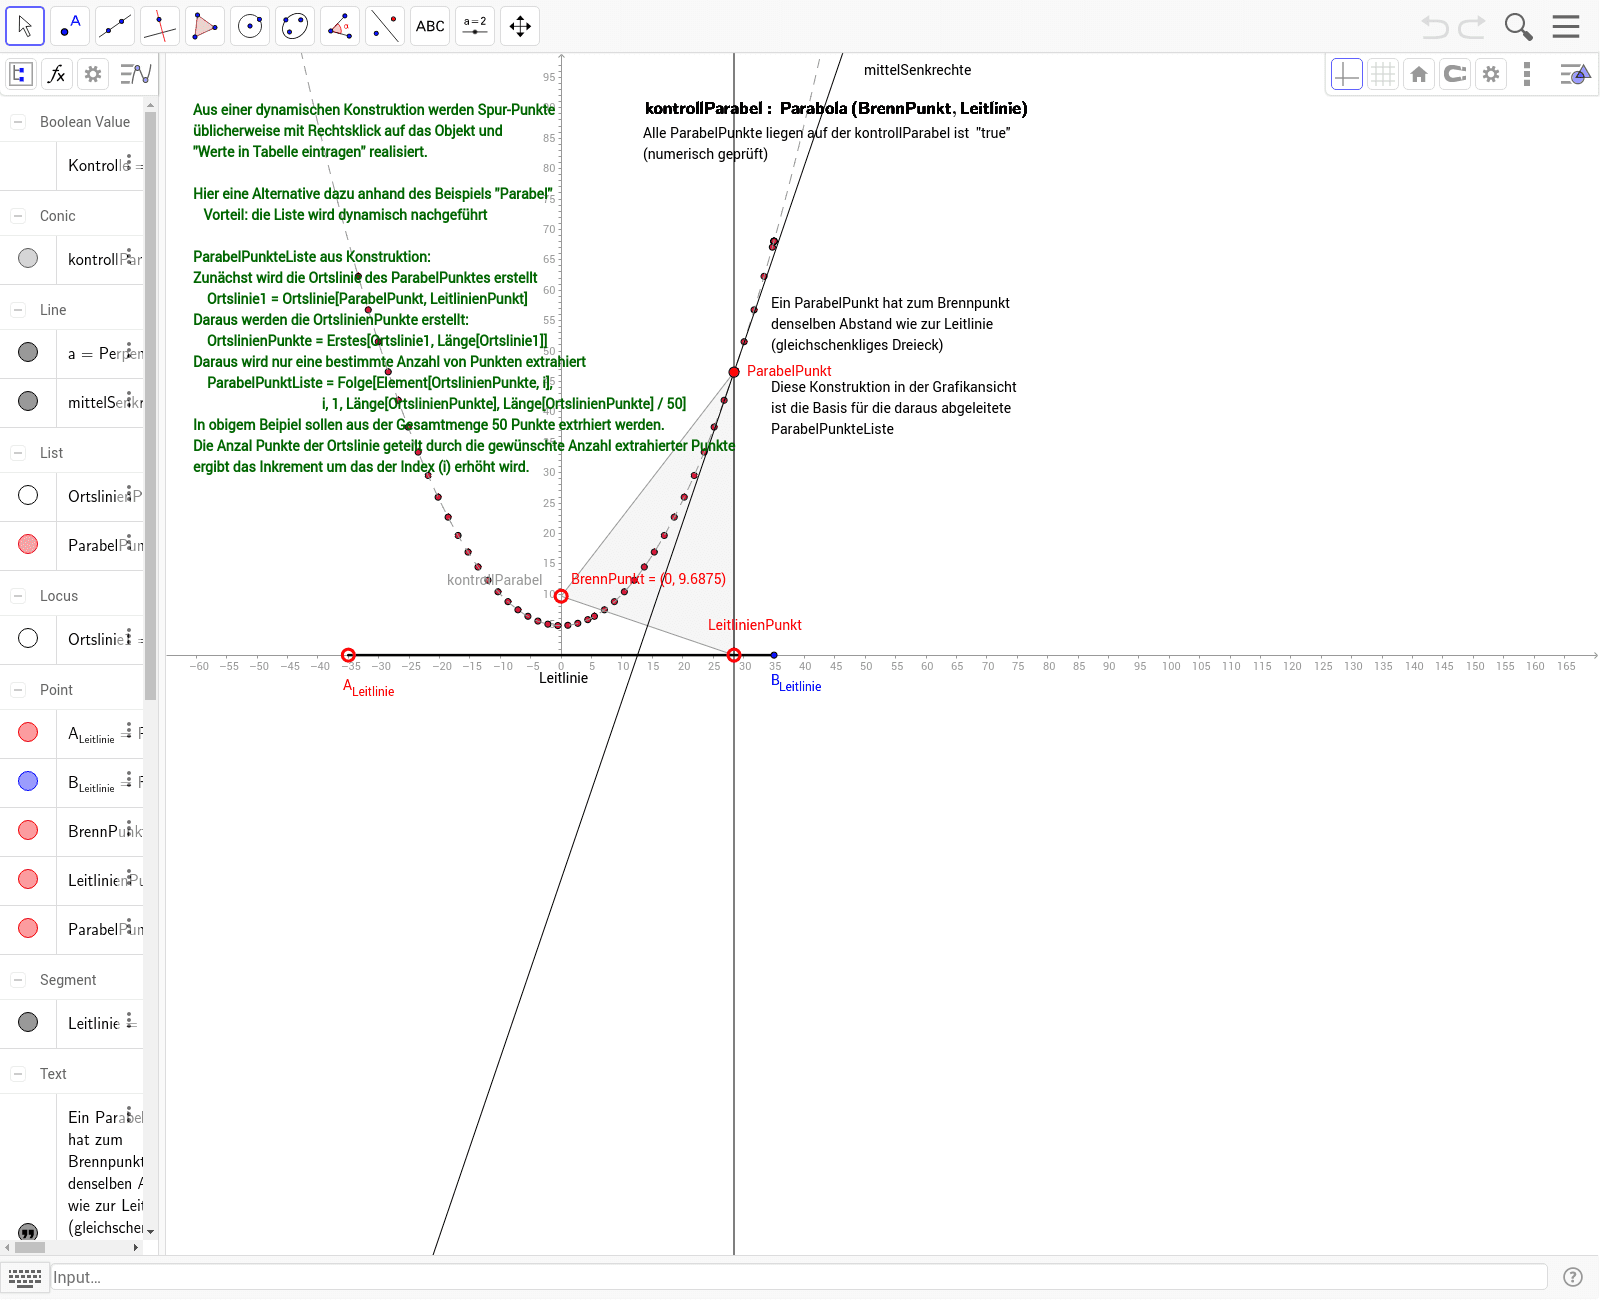This screenshot has width=1600, height=1300.
Task: Click the LeitlinienPunkt on the directrix
Action: pos(734,655)
